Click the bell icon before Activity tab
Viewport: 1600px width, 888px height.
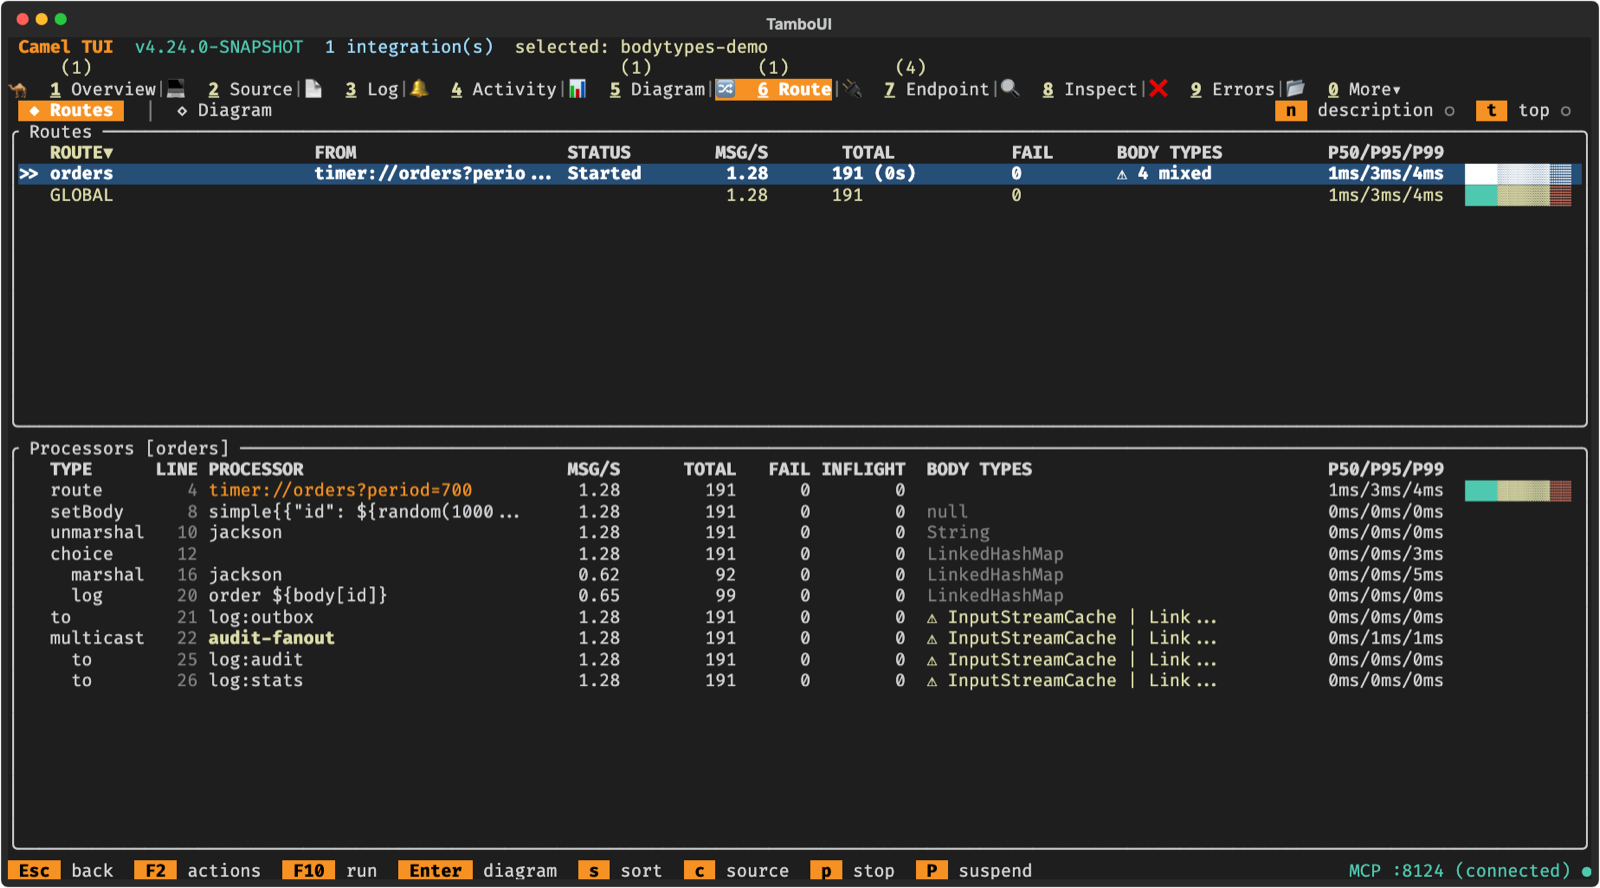[x=419, y=89]
